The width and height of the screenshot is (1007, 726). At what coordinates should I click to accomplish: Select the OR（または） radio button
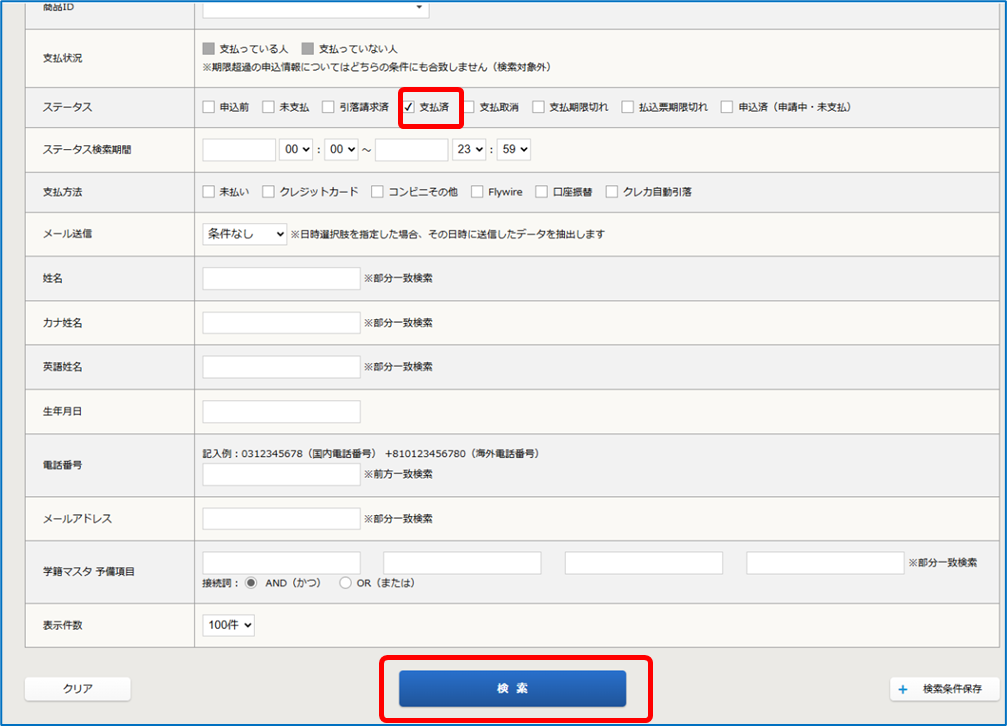[346, 583]
